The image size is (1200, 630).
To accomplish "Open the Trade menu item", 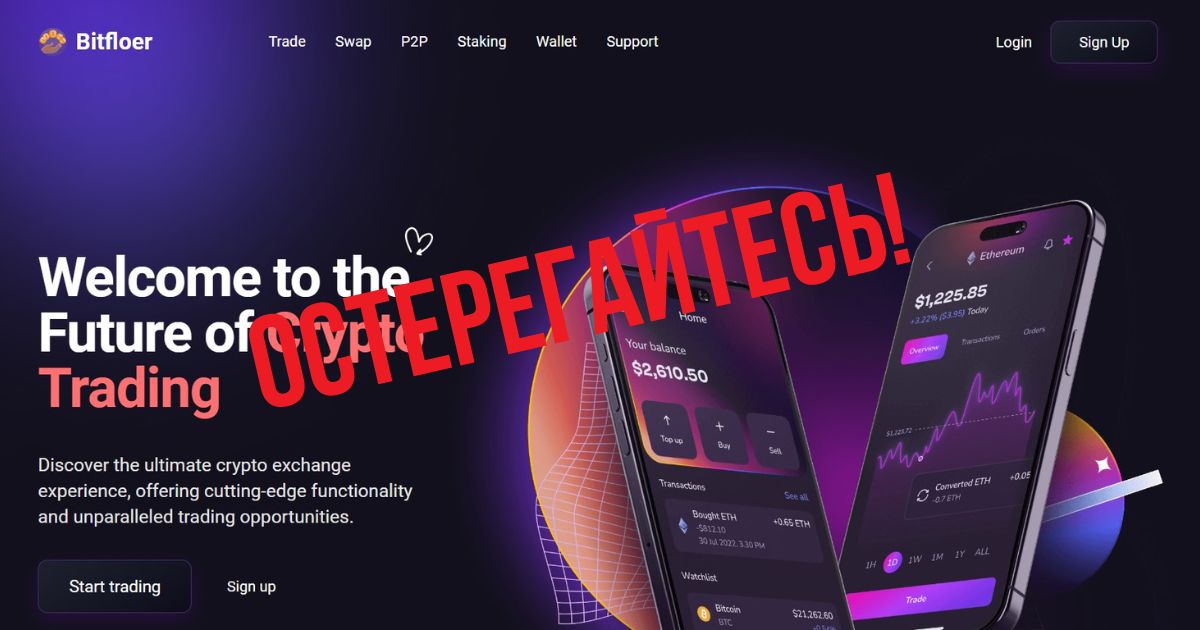I will click(287, 42).
